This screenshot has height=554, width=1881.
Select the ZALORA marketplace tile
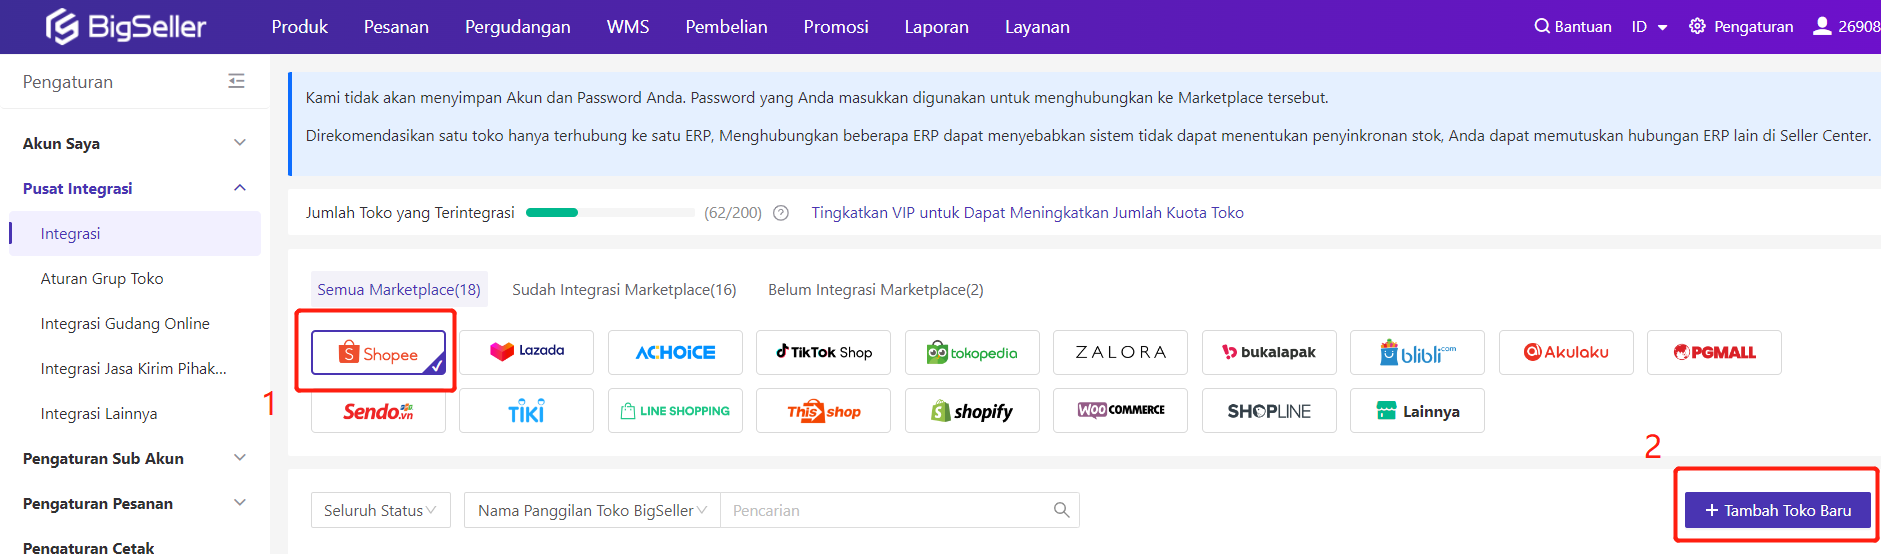pos(1120,353)
